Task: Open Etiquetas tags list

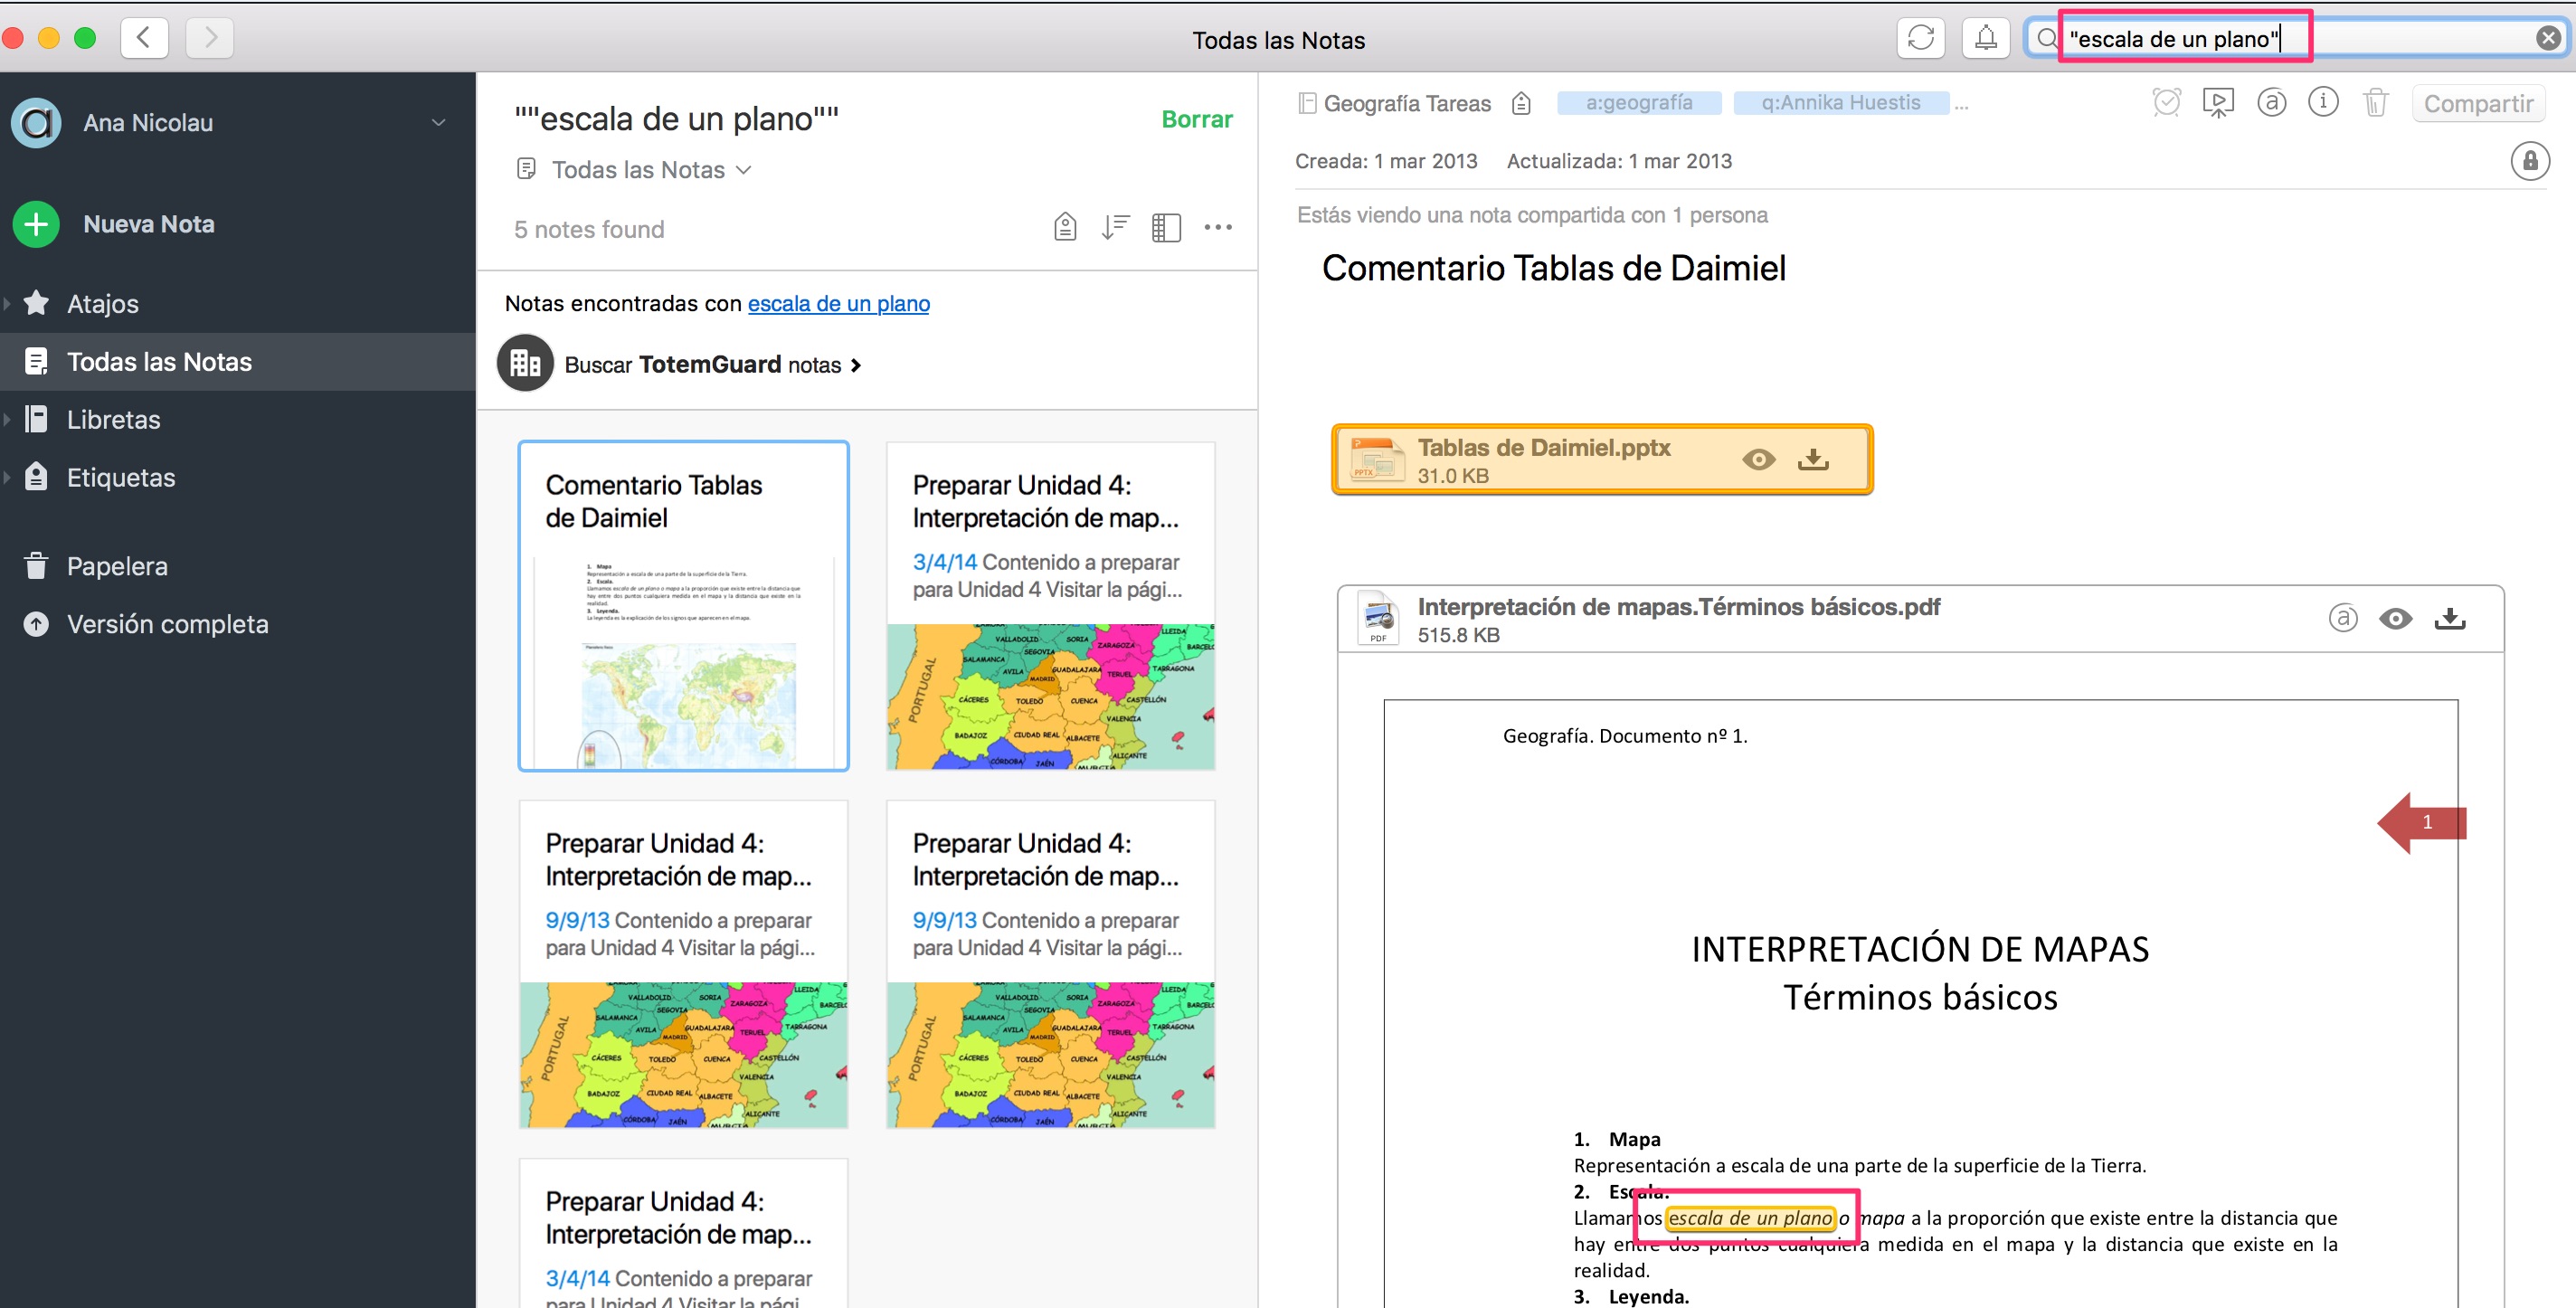Action: pyautogui.click(x=120, y=477)
